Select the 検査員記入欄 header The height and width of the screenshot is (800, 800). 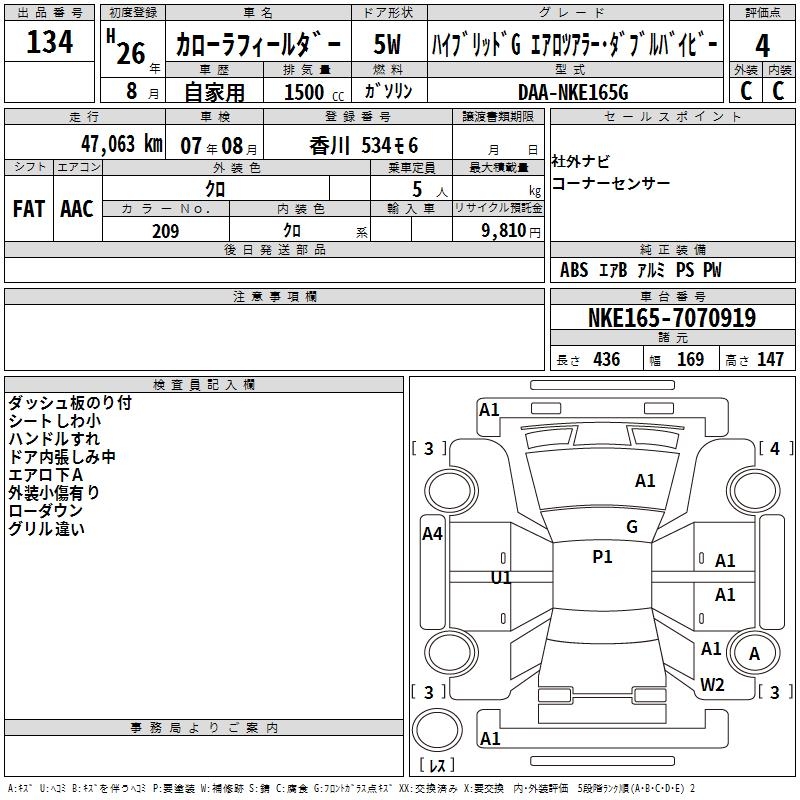pyautogui.click(x=204, y=385)
